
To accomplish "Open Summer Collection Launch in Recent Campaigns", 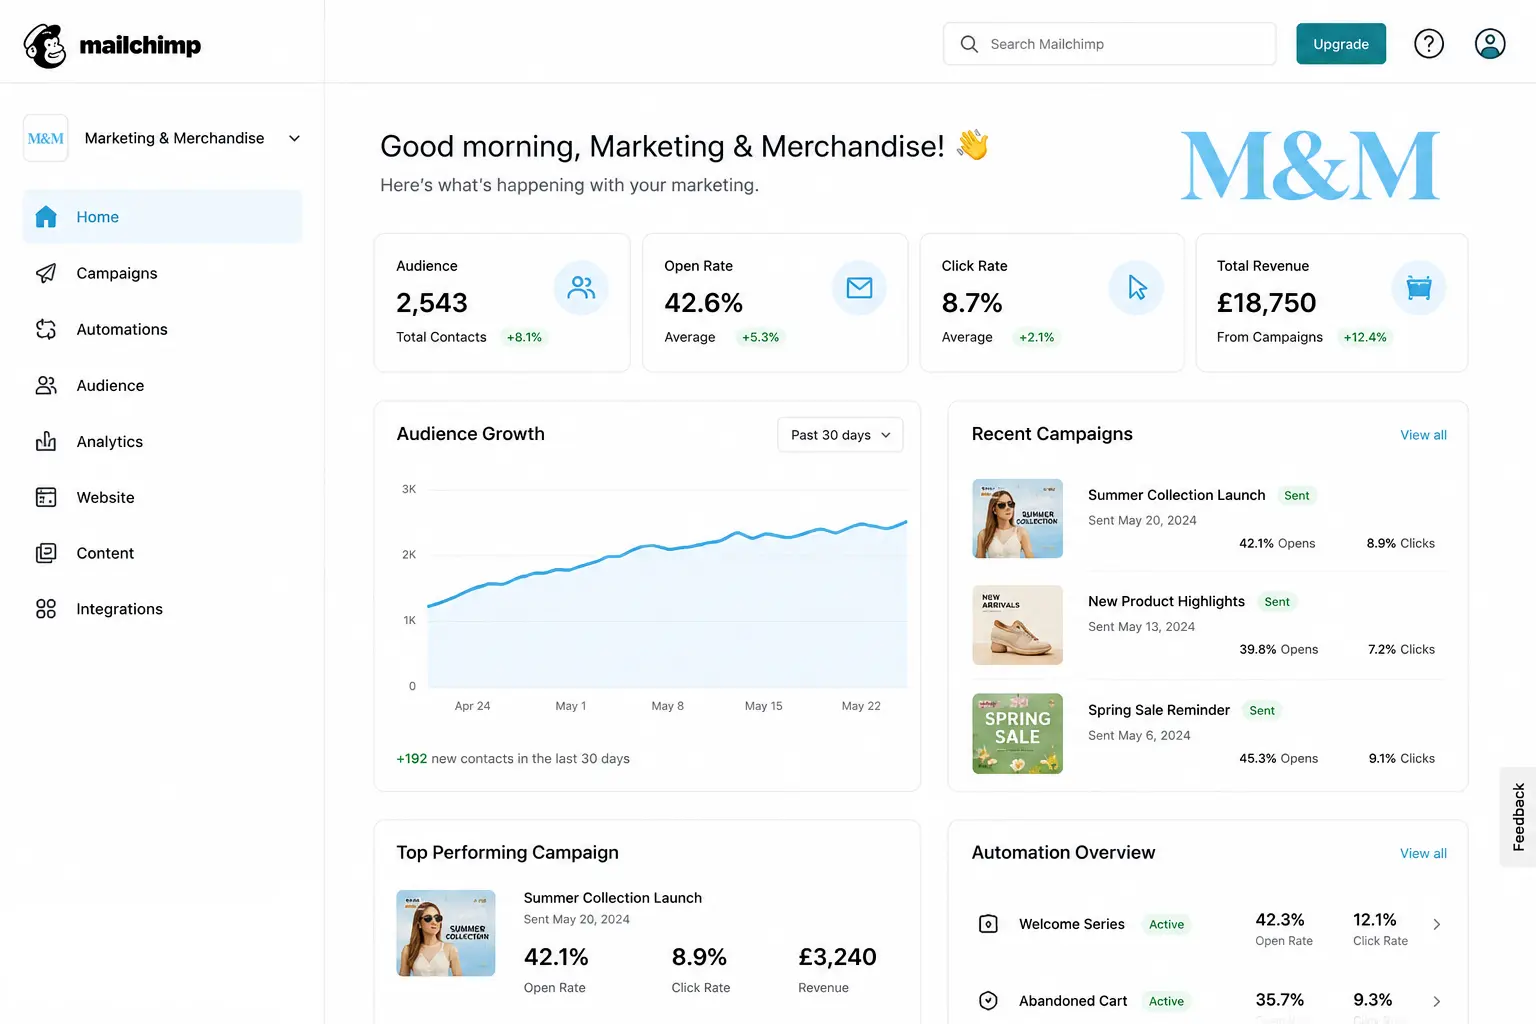I will pyautogui.click(x=1176, y=495).
